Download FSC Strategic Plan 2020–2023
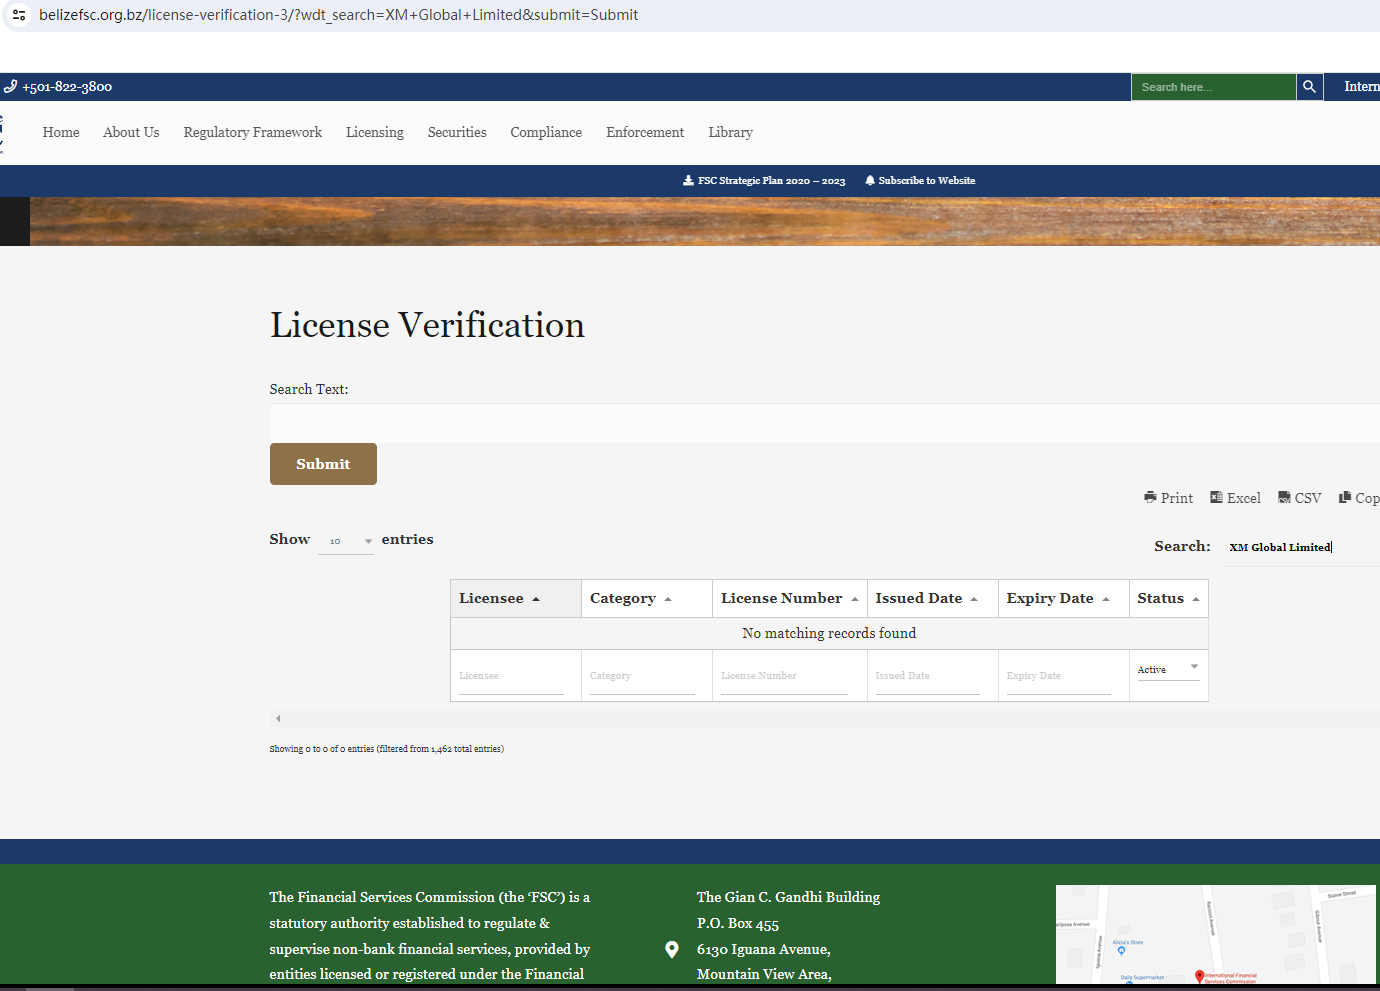 pos(765,181)
